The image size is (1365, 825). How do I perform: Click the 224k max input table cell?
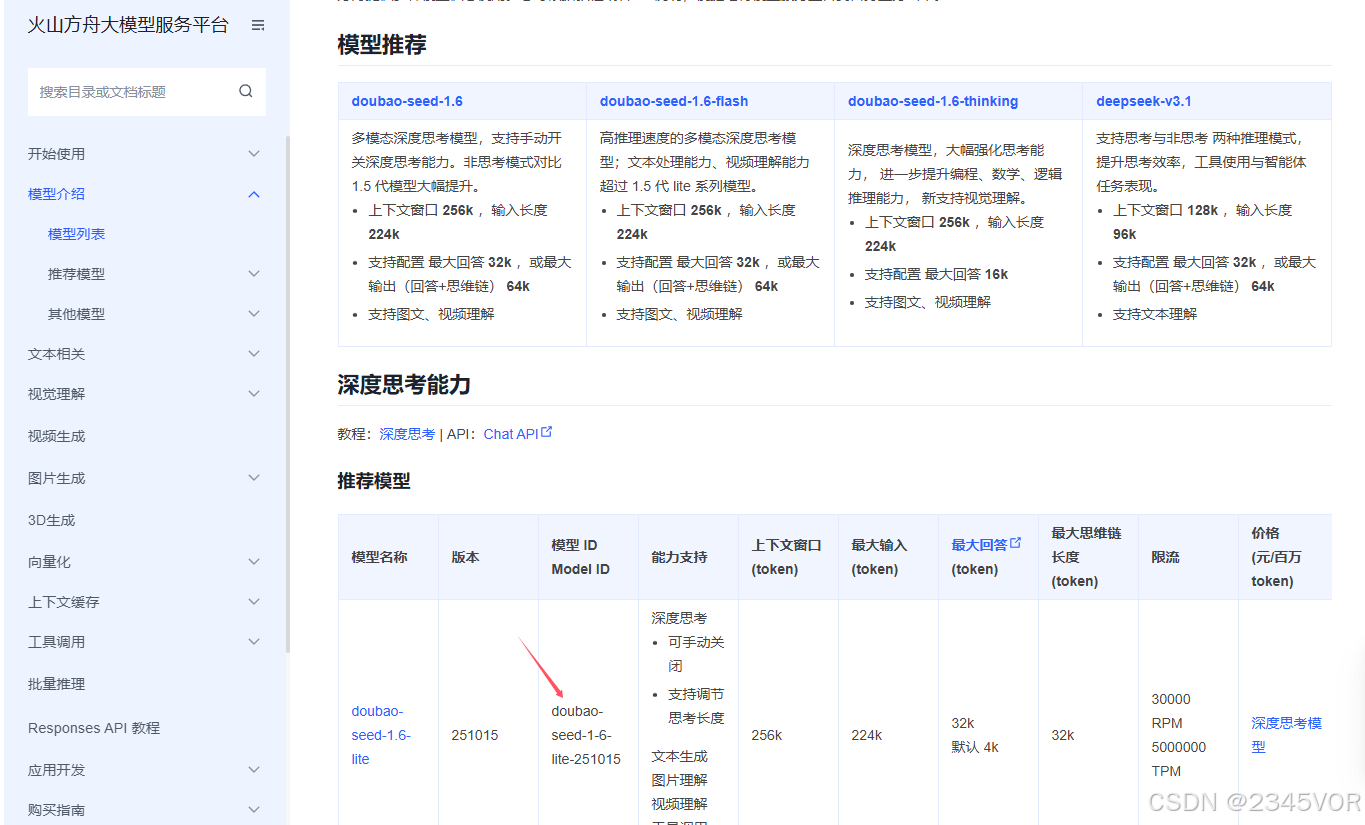(x=867, y=735)
